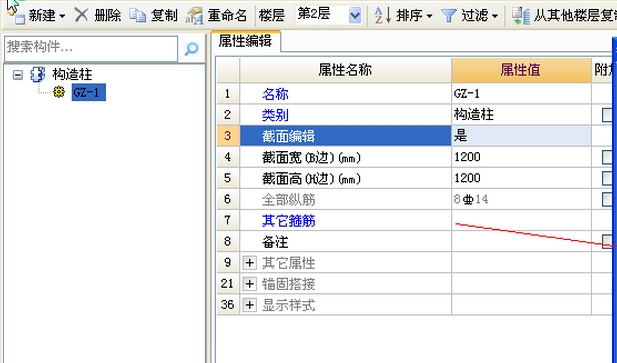
Task: Click the 新建 (New) toolbar button
Action: [35, 16]
